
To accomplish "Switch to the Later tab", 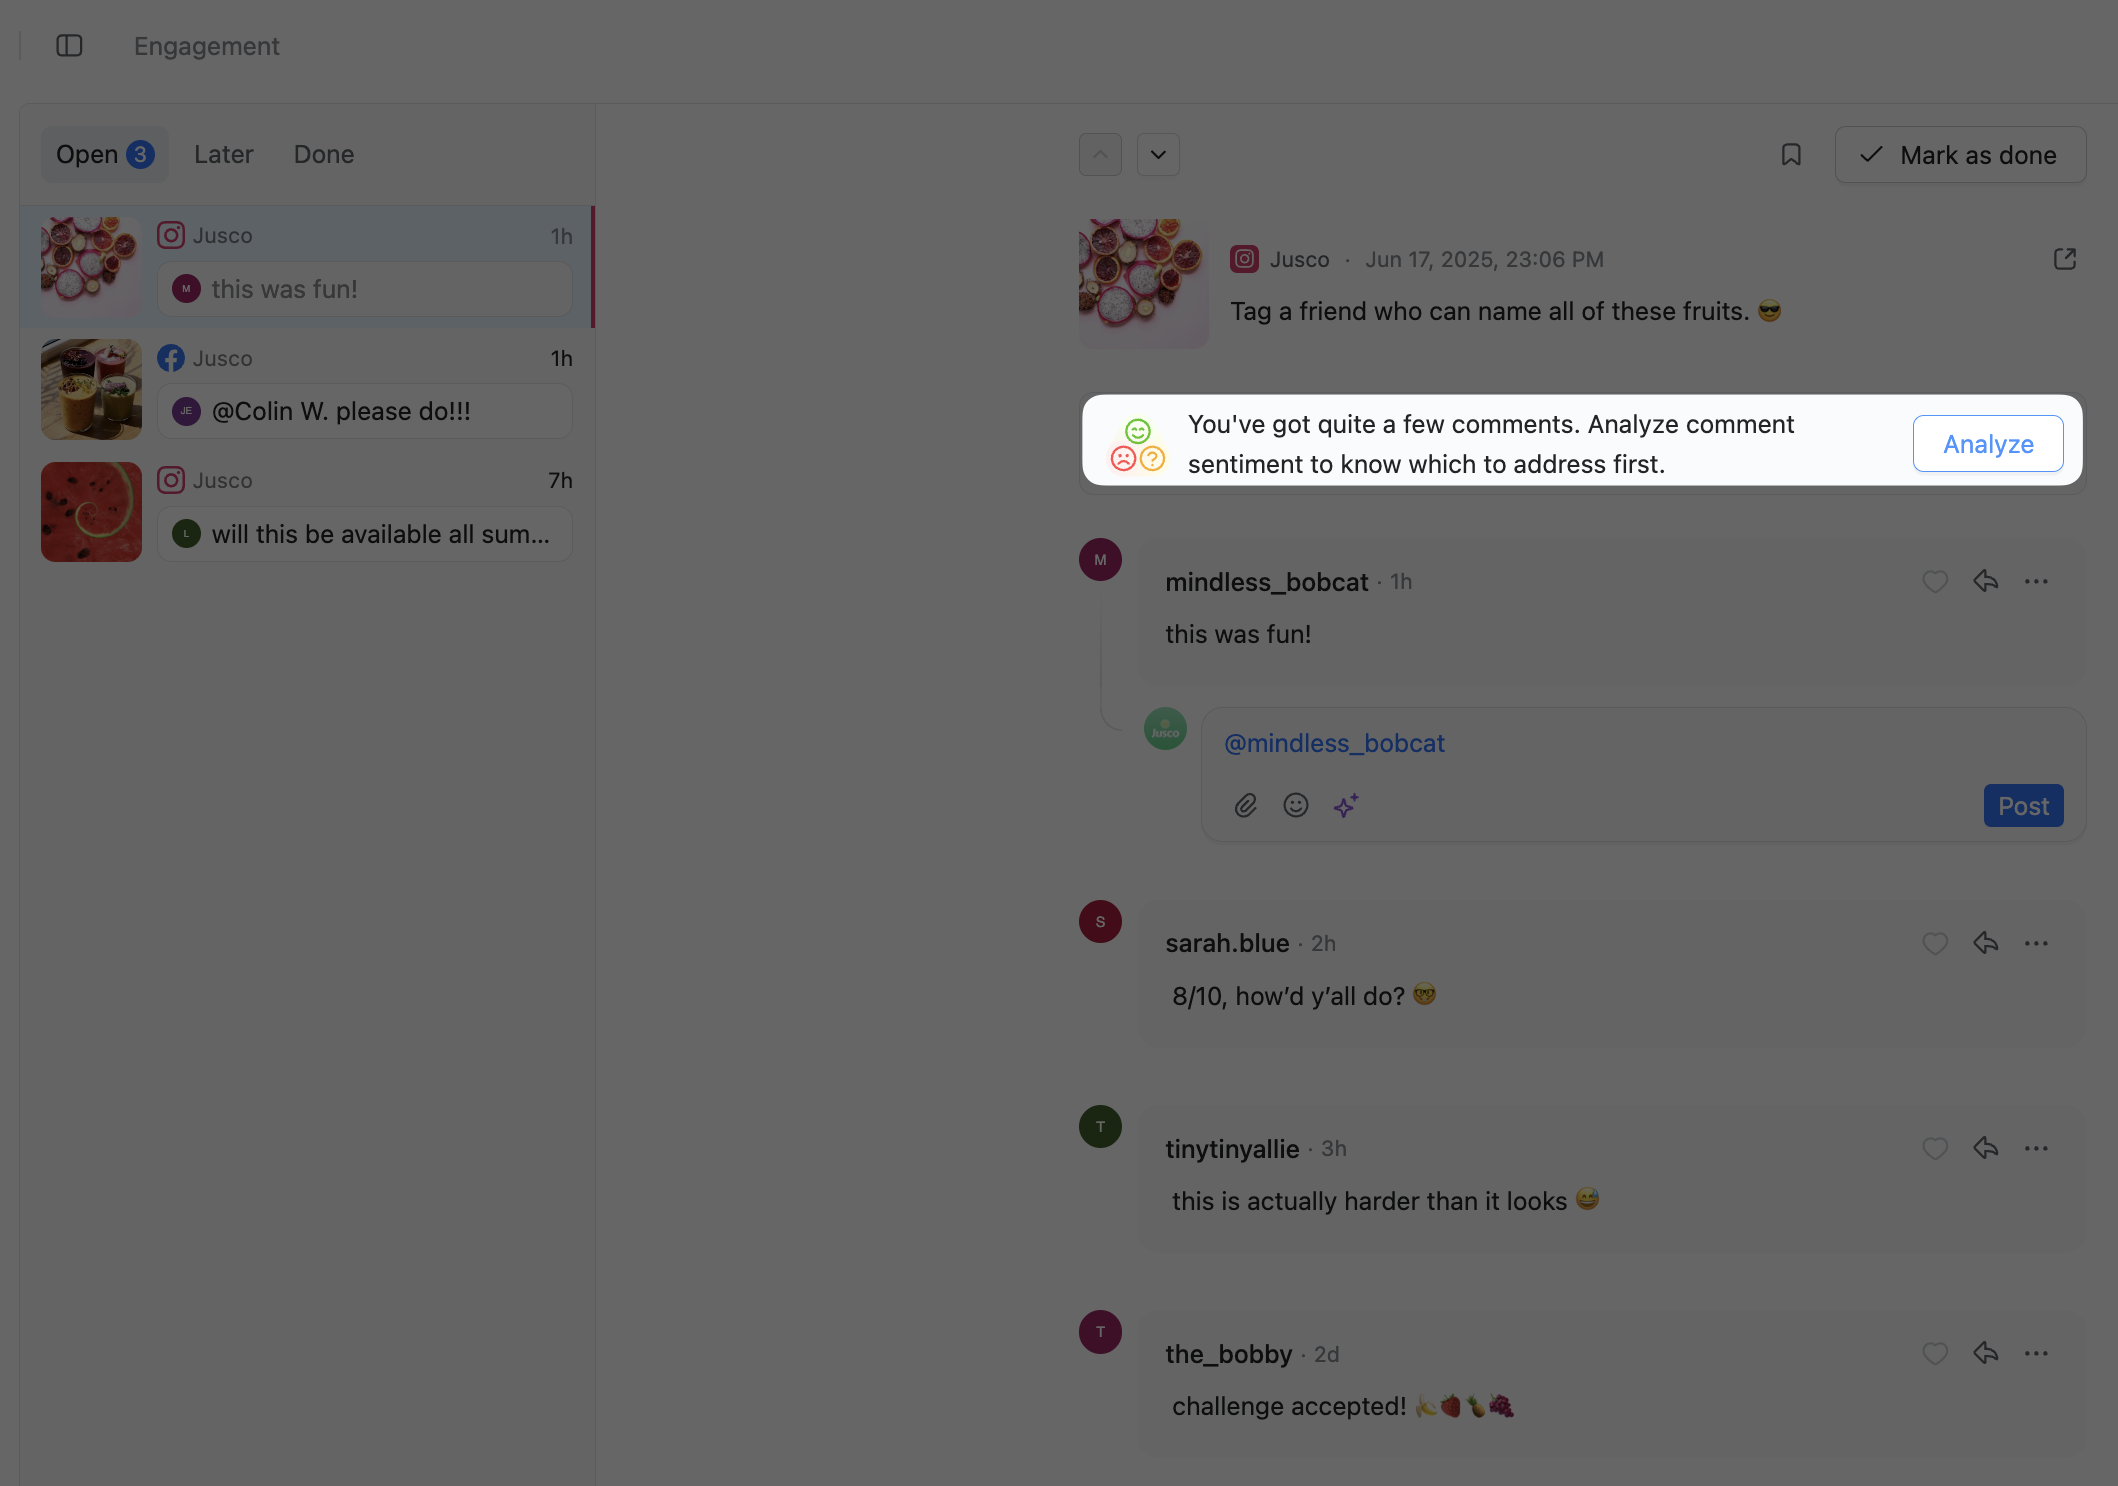I will tap(224, 155).
